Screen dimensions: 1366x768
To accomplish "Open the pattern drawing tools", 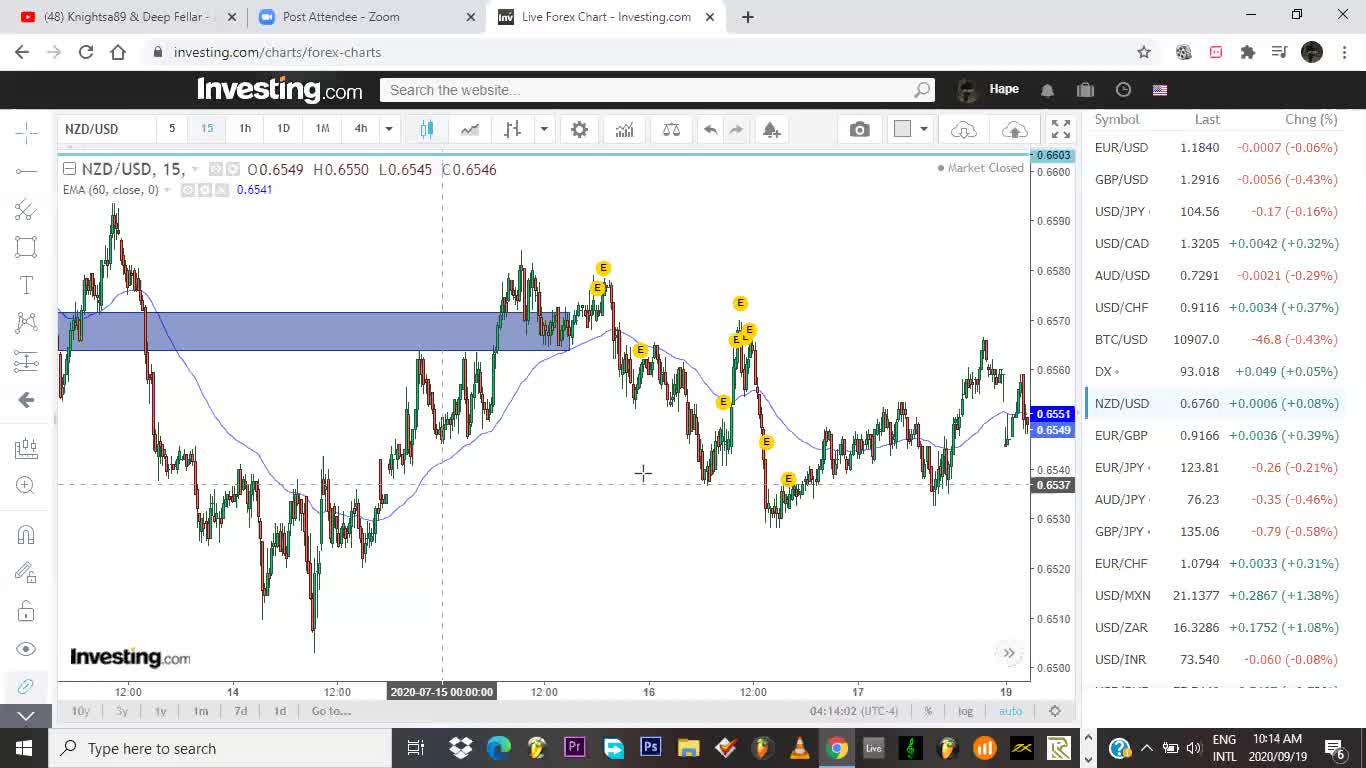I will [x=26, y=323].
